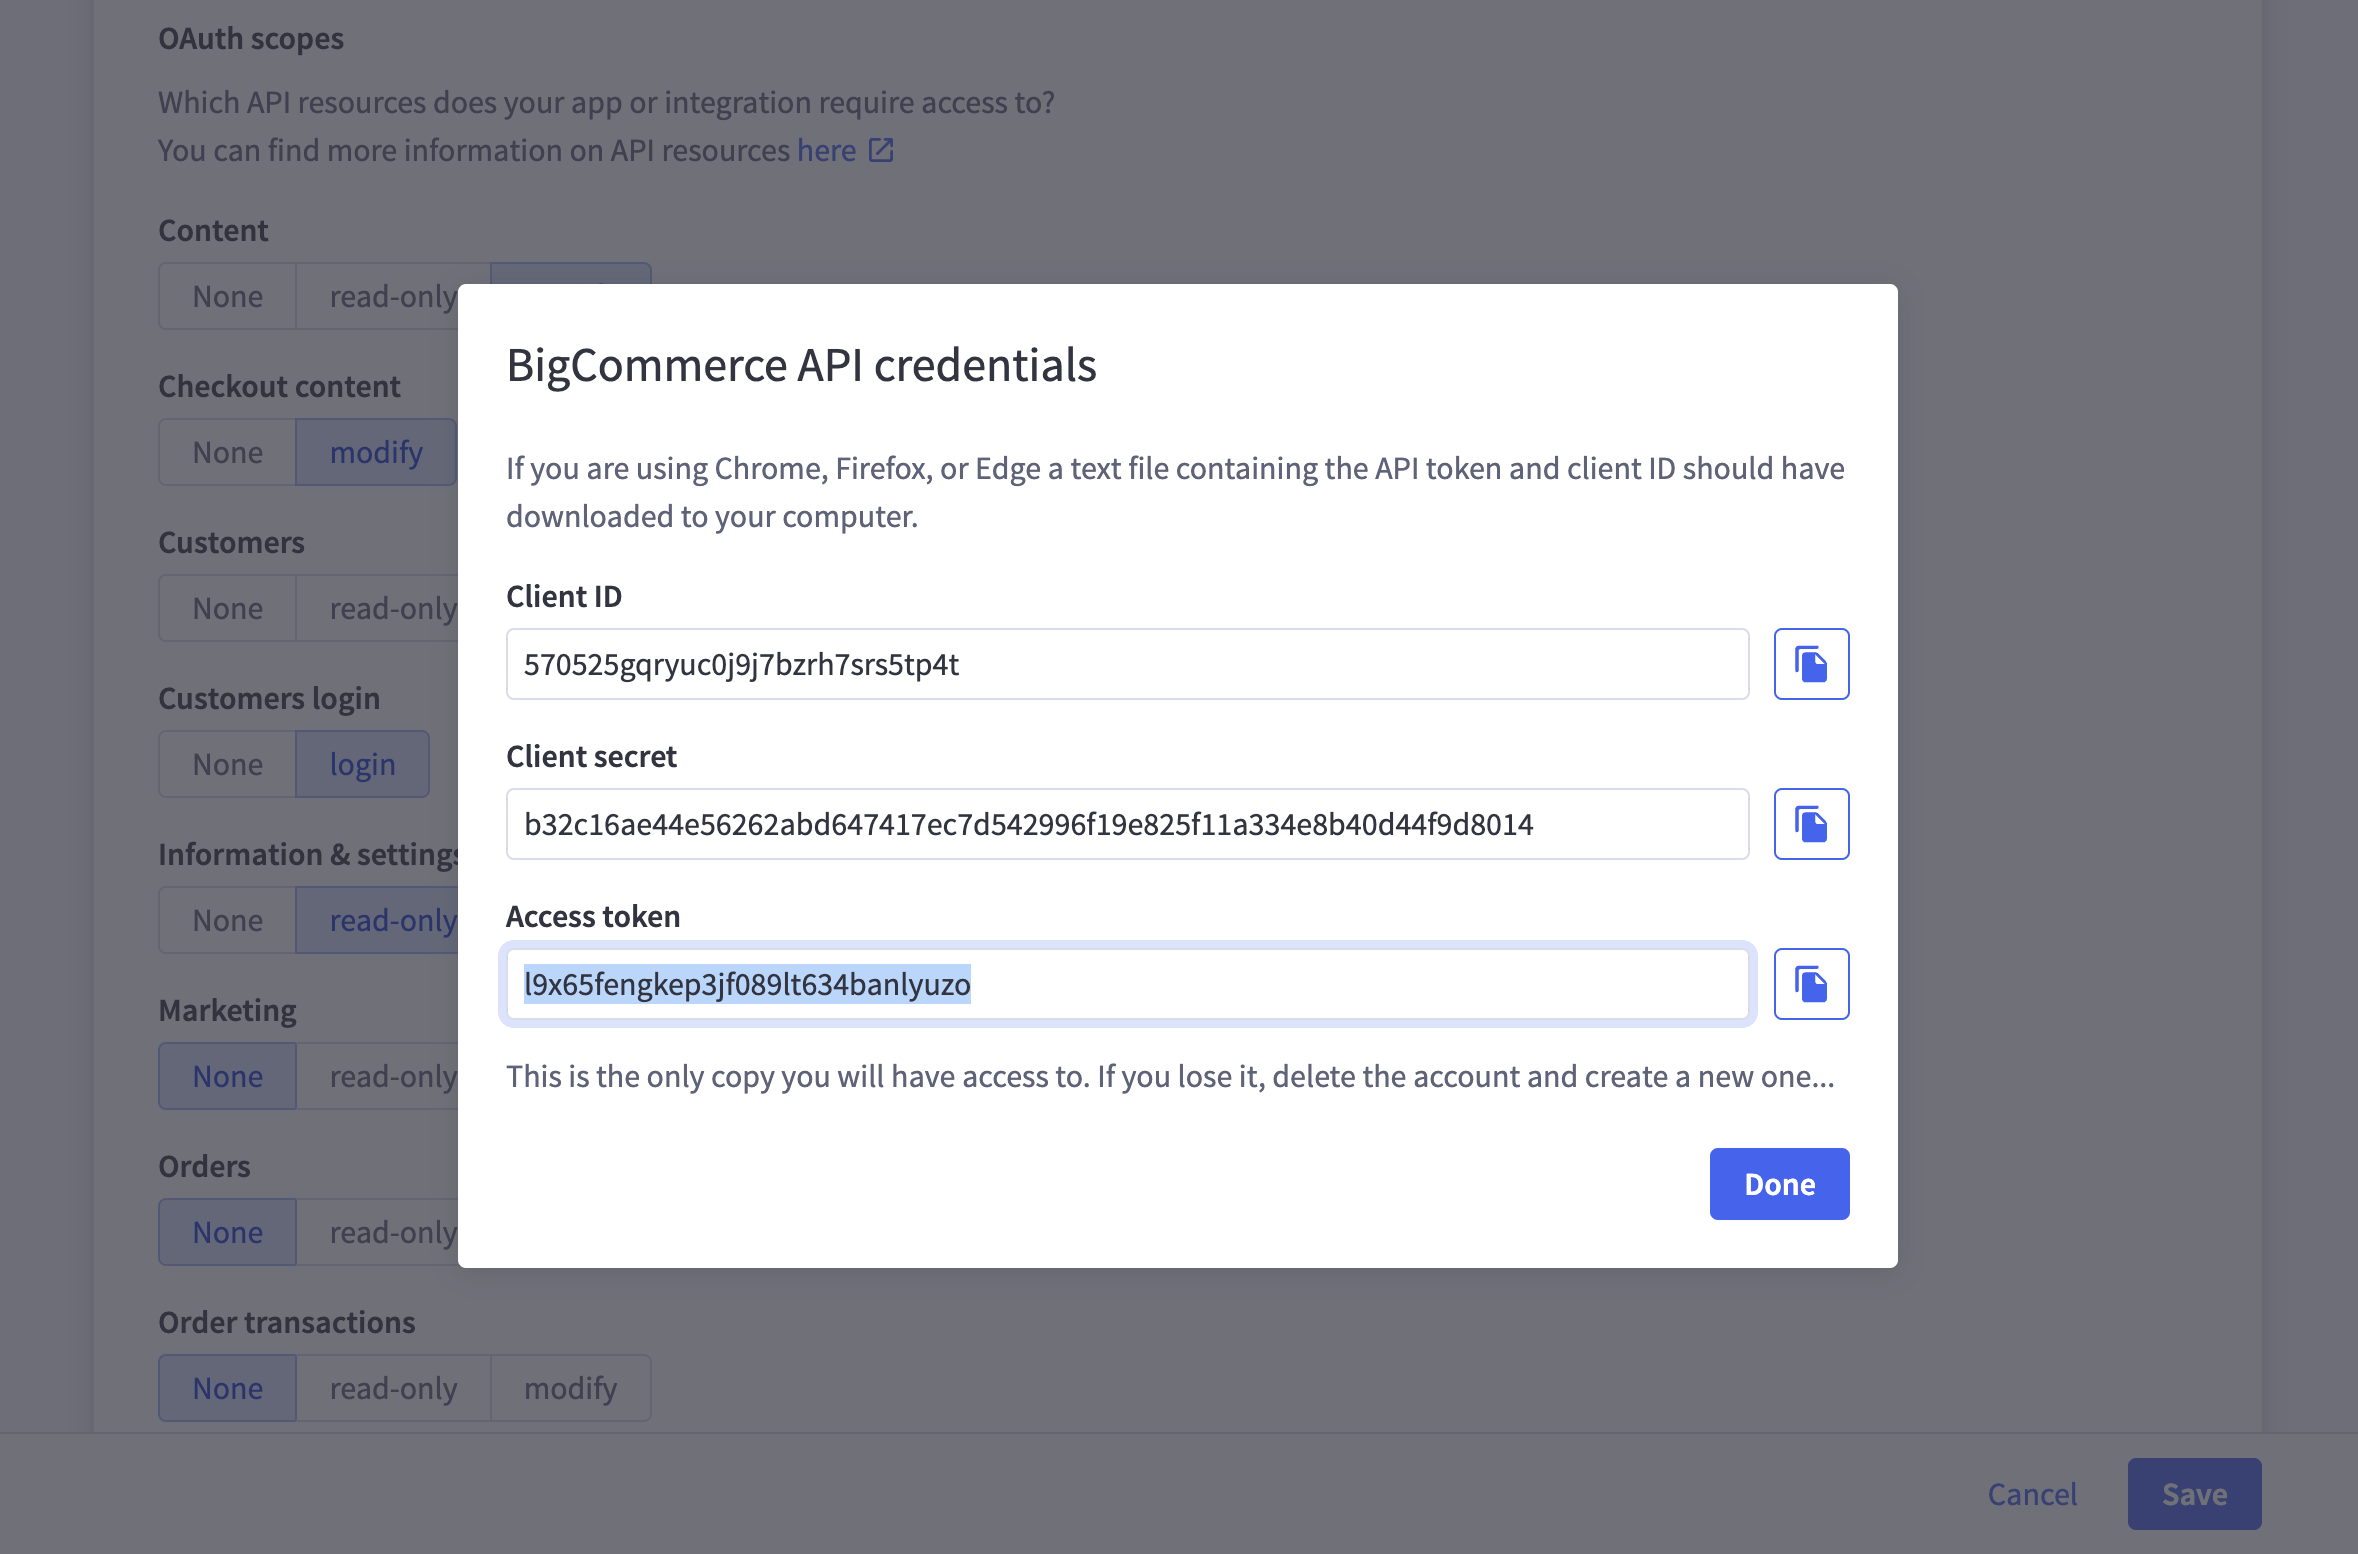This screenshot has width=2358, height=1554.
Task: Click the 'OAuth scopes' heading
Action: 251,38
